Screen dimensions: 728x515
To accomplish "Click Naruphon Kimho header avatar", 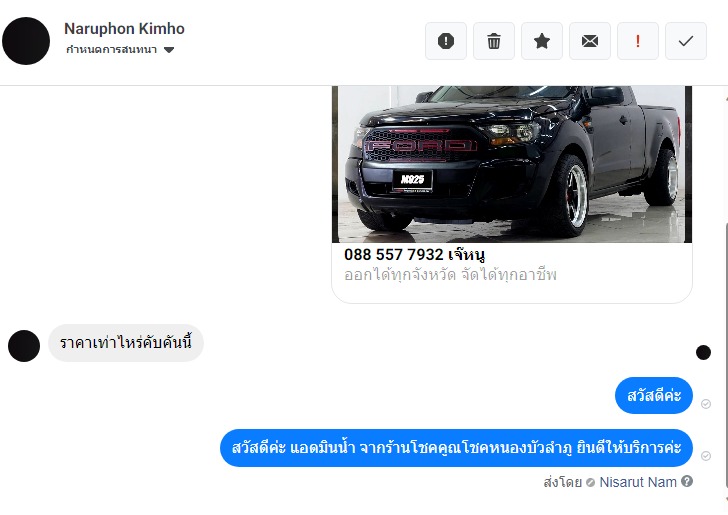I will click(x=26, y=41).
